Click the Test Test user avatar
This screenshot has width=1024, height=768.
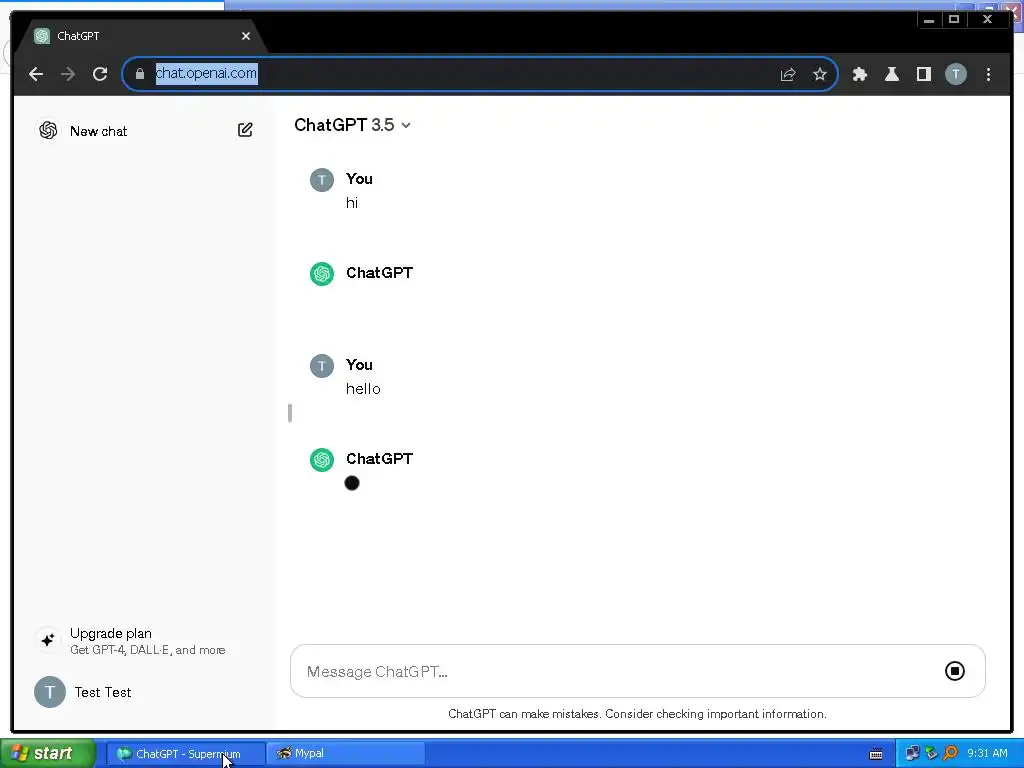coord(50,692)
